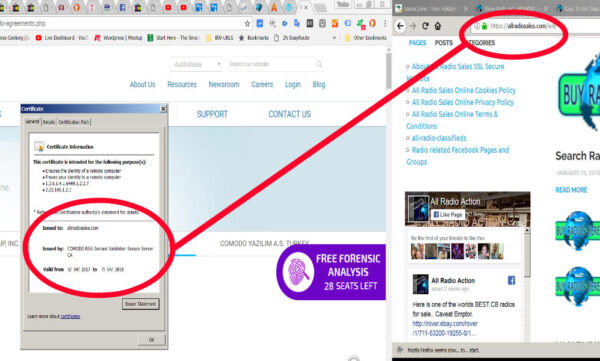The image size is (600, 361).
Task: Click the Issuer Statement button
Action: [x=140, y=304]
